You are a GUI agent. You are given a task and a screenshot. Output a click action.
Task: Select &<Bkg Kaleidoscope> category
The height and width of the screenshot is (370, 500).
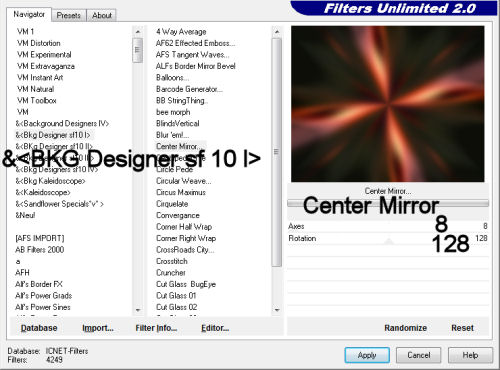(50, 181)
